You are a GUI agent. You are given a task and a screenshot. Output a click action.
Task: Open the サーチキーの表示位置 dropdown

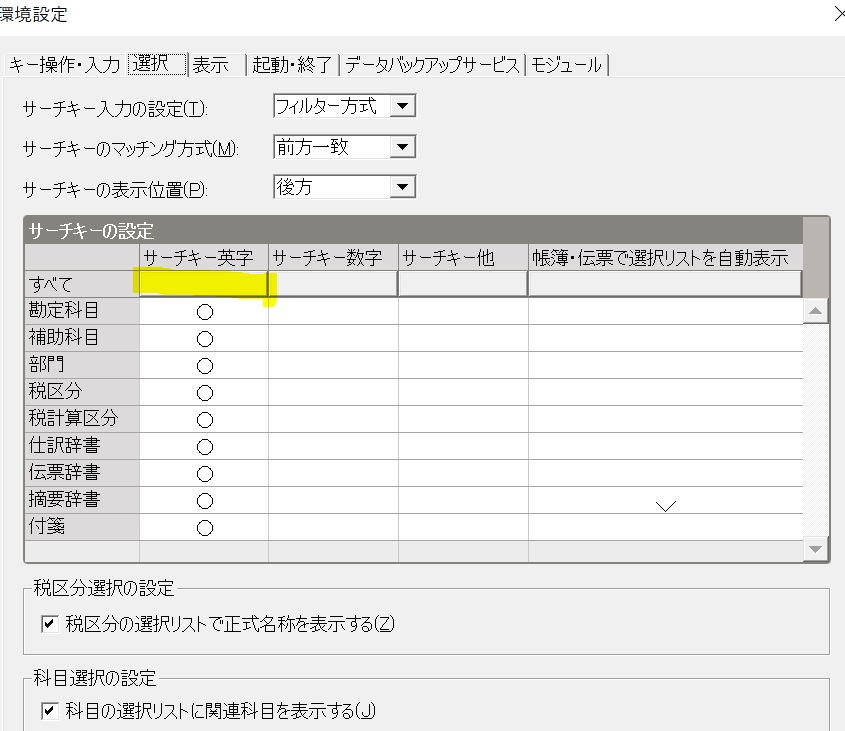point(402,187)
